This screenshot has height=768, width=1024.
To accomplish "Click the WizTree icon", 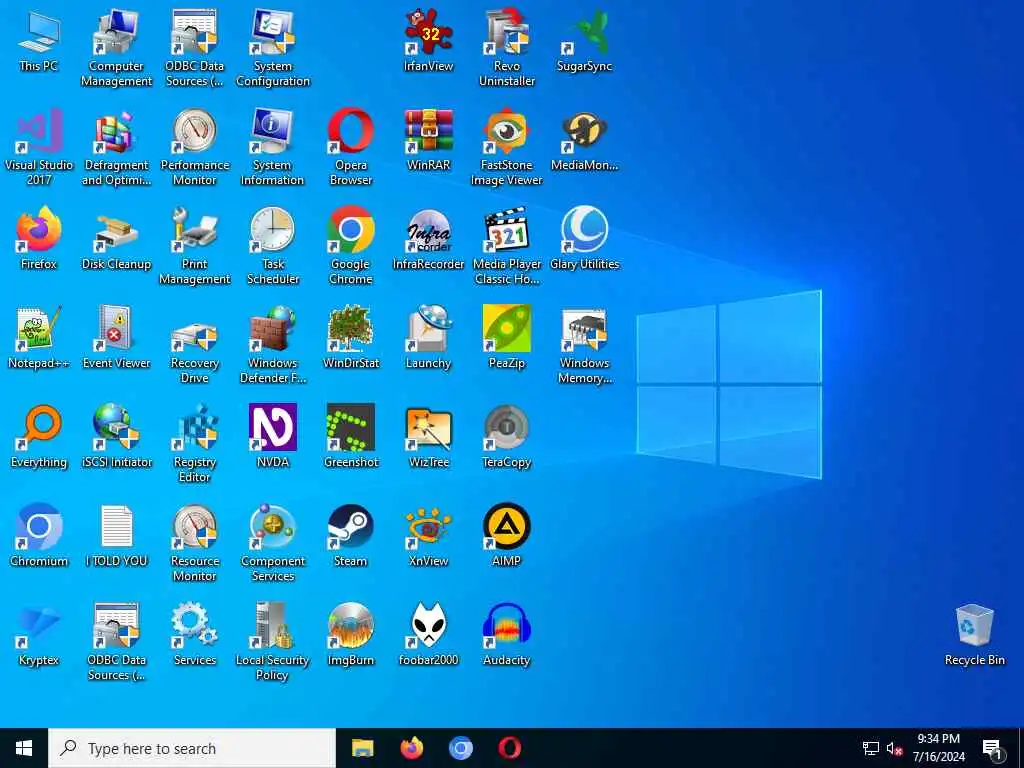I will [x=428, y=436].
